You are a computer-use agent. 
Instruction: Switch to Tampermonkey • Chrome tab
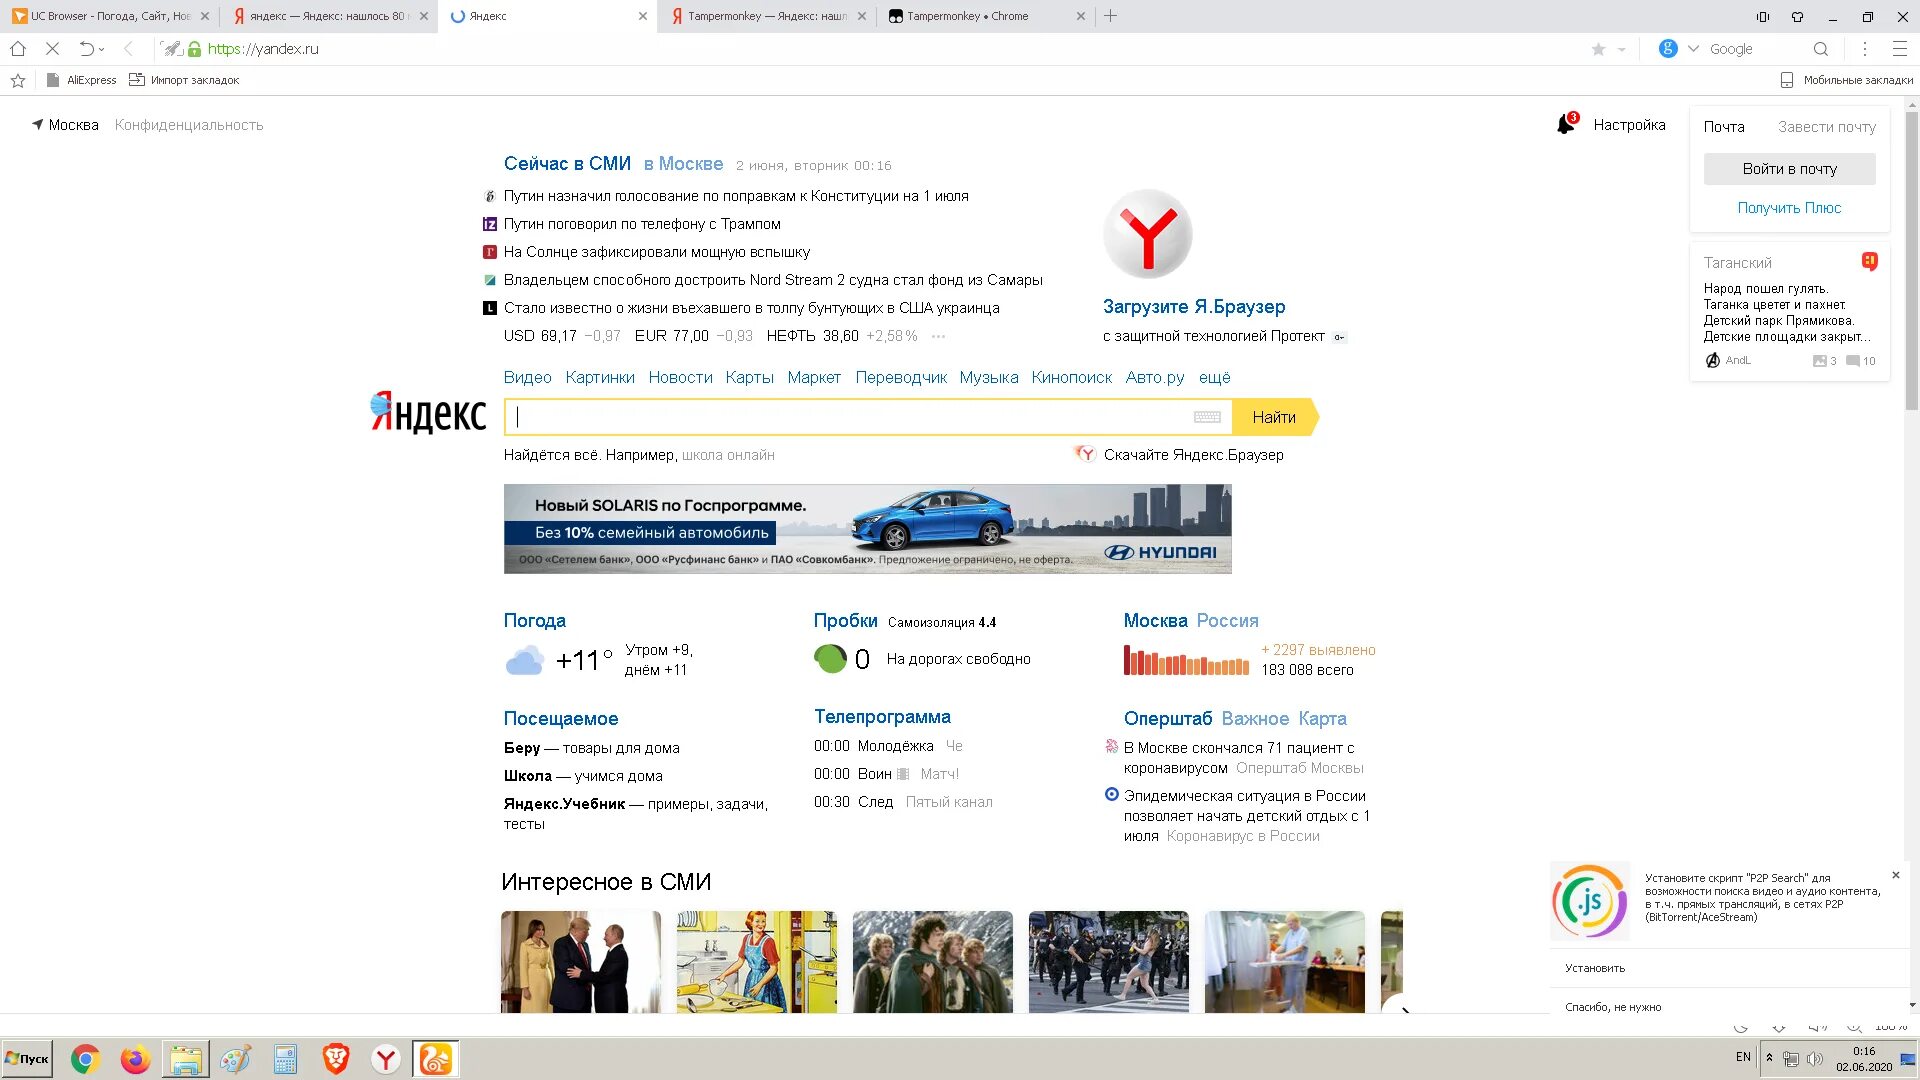966,16
